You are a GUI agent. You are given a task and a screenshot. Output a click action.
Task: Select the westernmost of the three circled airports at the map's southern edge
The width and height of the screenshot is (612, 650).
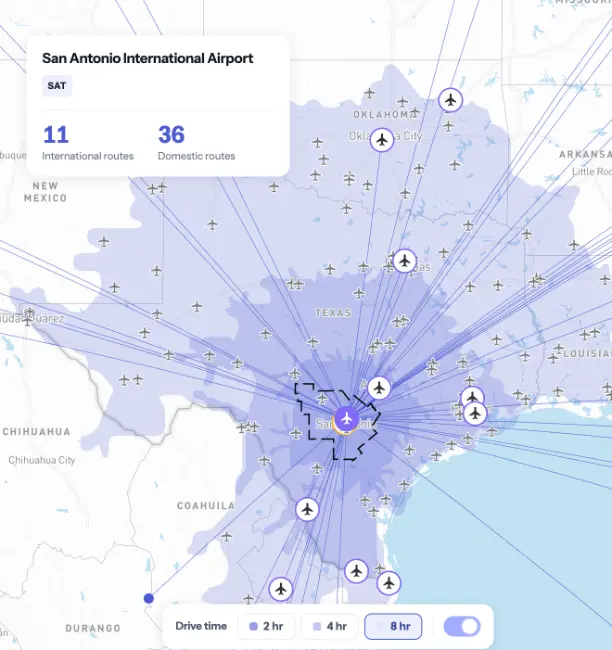tap(281, 589)
